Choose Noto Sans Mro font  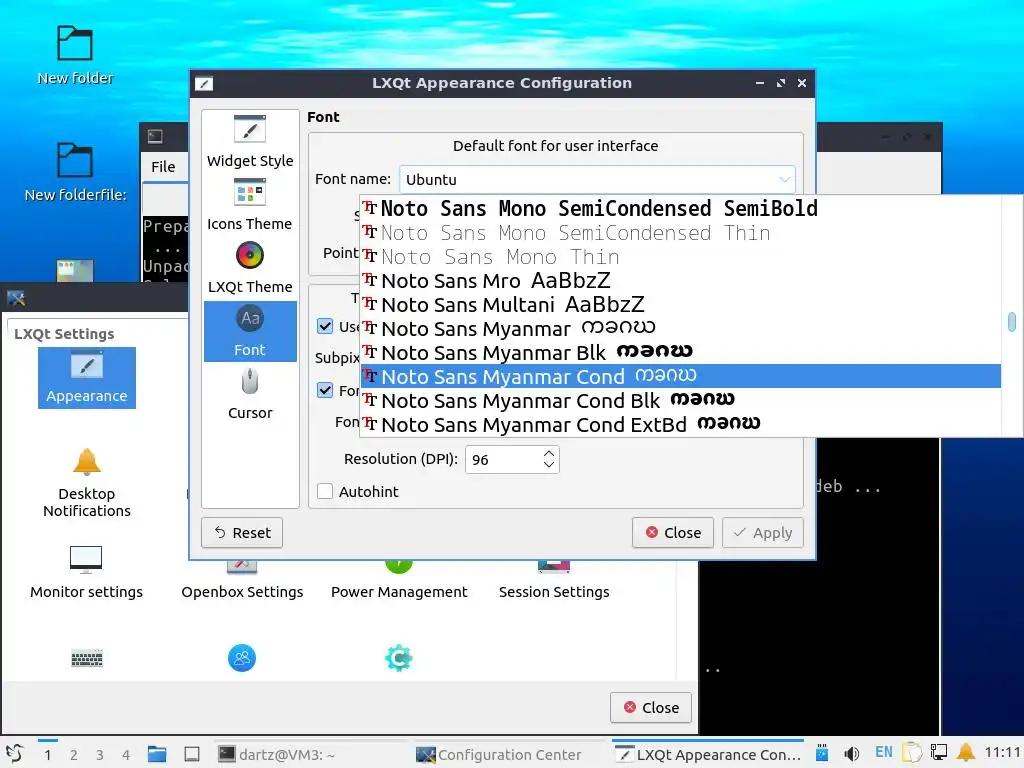tap(680, 281)
